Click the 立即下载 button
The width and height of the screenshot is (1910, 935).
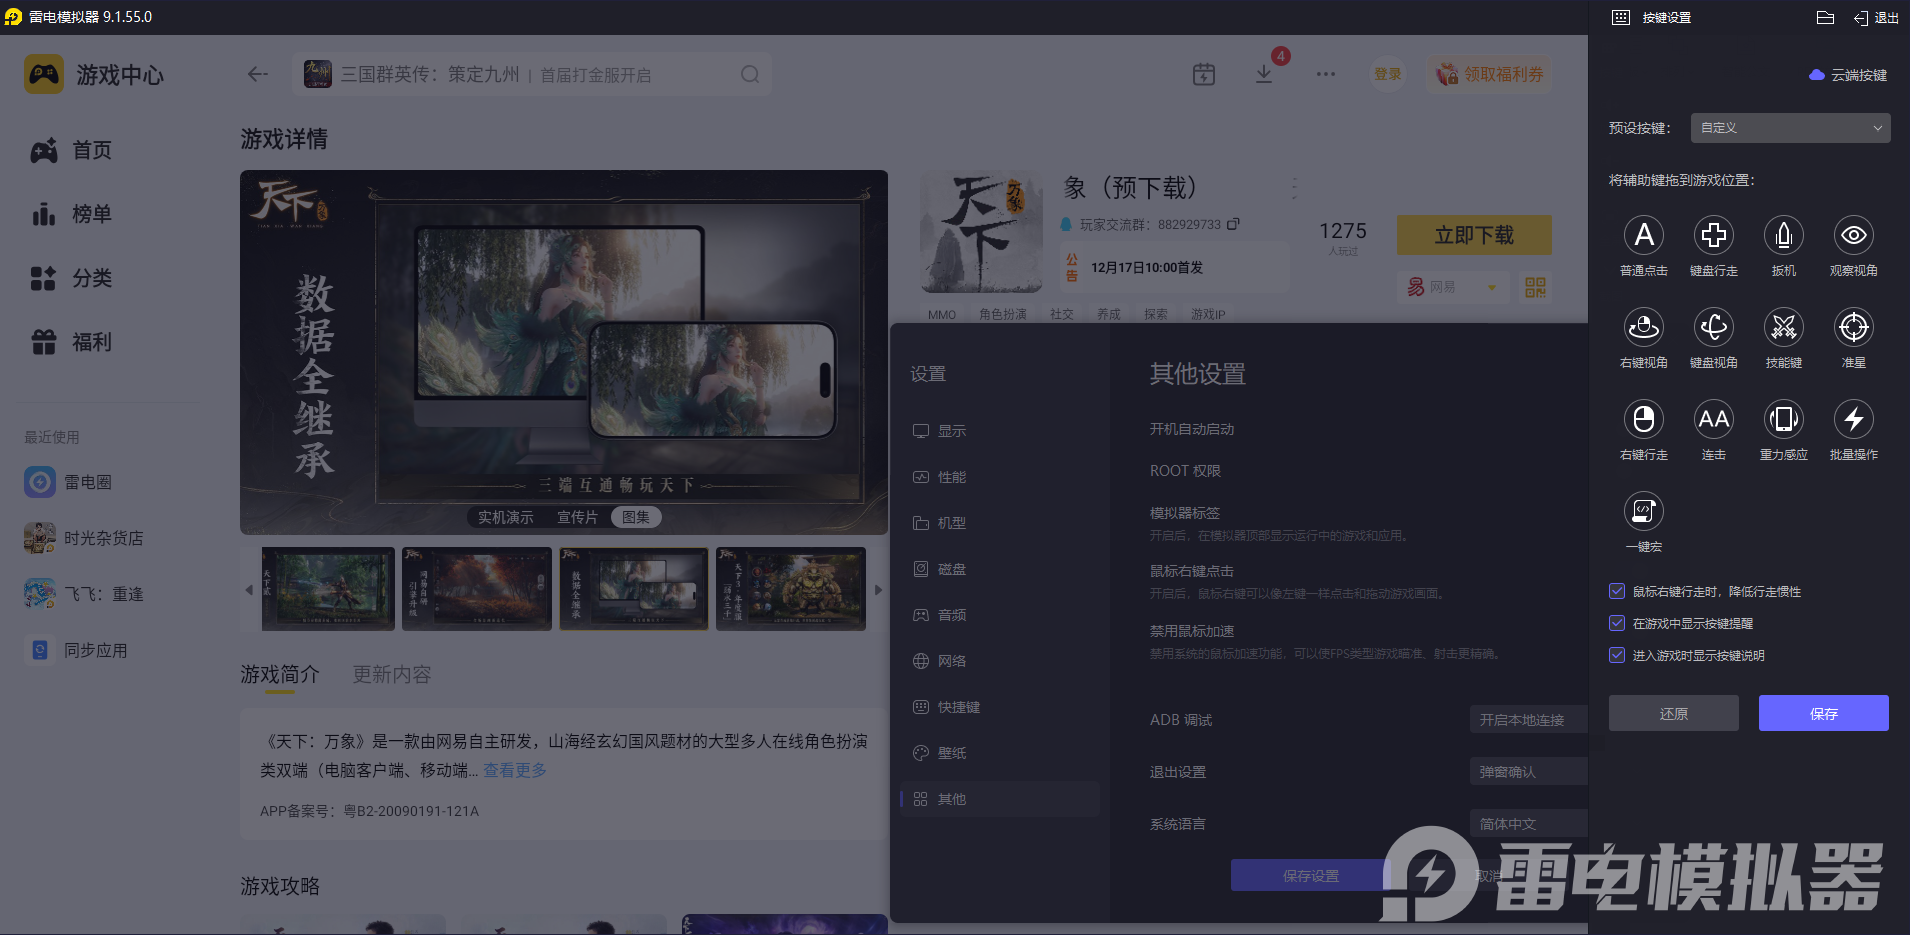pos(1474,235)
